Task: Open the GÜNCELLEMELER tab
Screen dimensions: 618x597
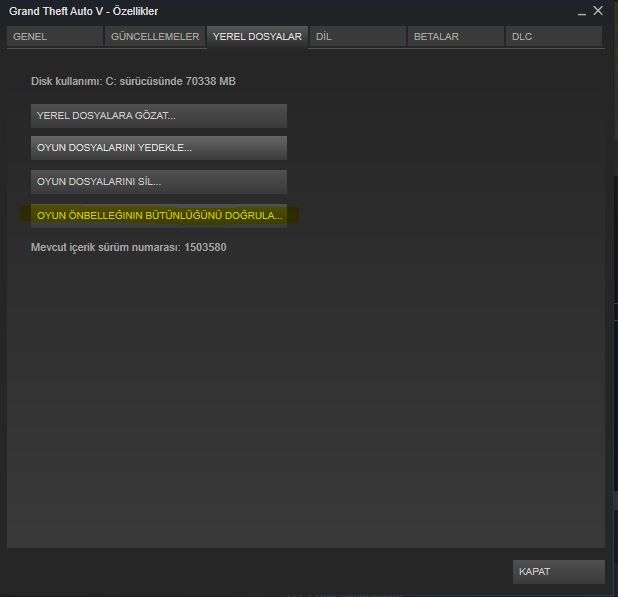Action: tap(155, 37)
